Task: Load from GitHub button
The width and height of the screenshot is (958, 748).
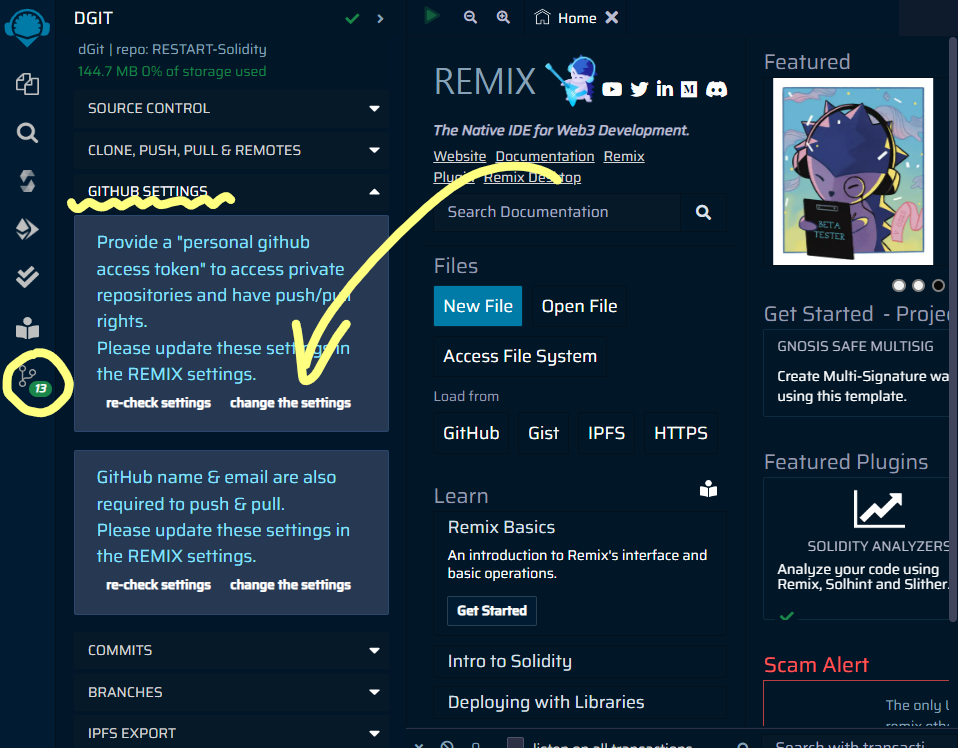Action: tap(471, 433)
